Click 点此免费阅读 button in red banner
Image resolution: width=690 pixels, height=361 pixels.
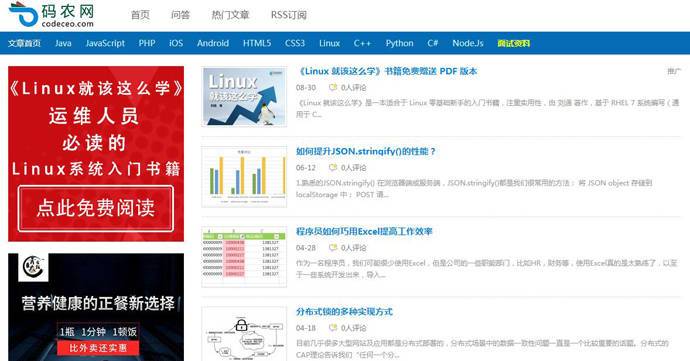(x=96, y=208)
